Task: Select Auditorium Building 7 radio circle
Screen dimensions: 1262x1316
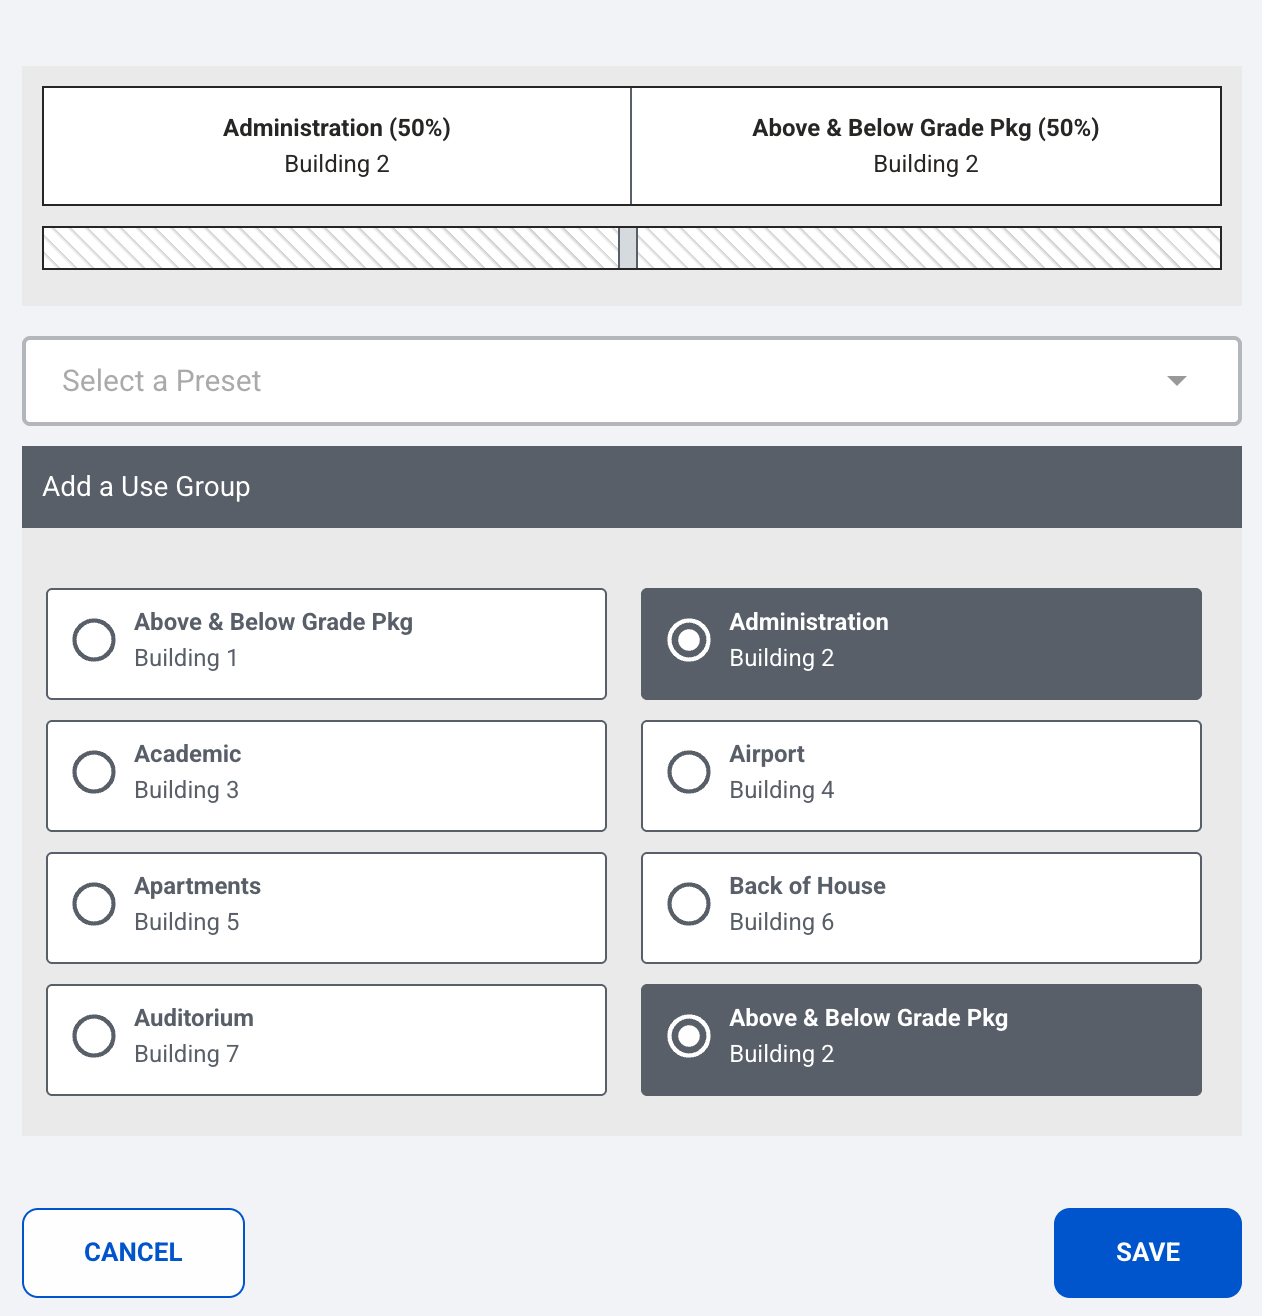Action: (94, 1036)
